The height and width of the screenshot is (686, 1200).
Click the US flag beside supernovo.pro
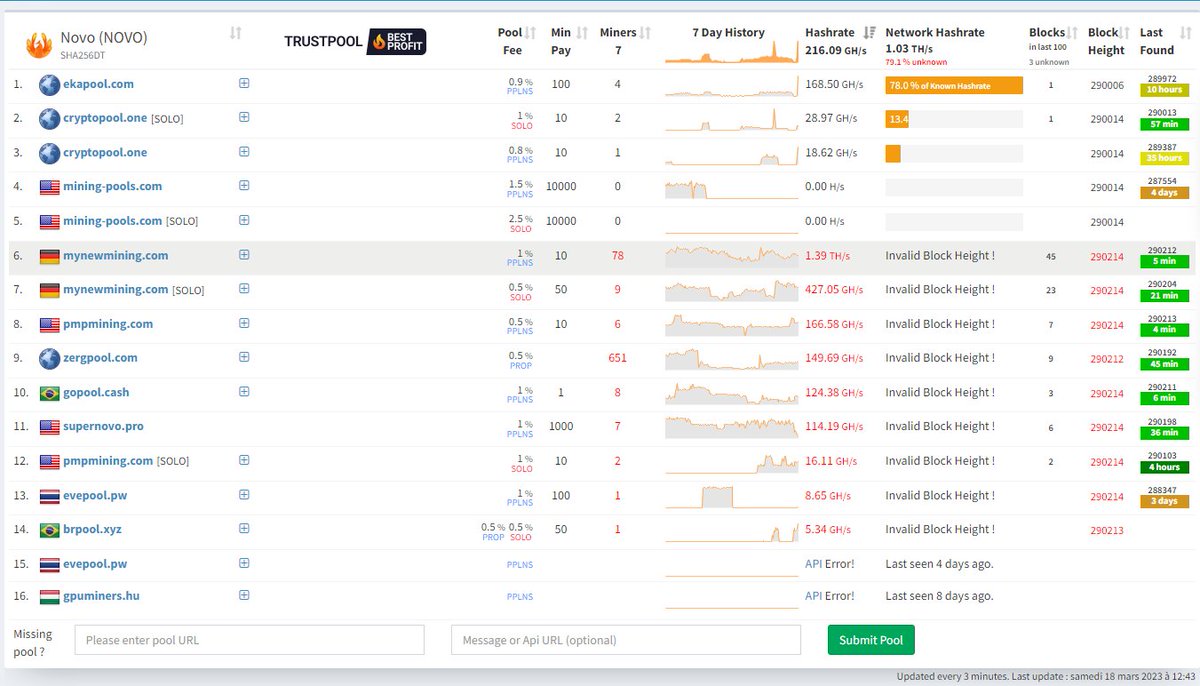pyautogui.click(x=49, y=427)
